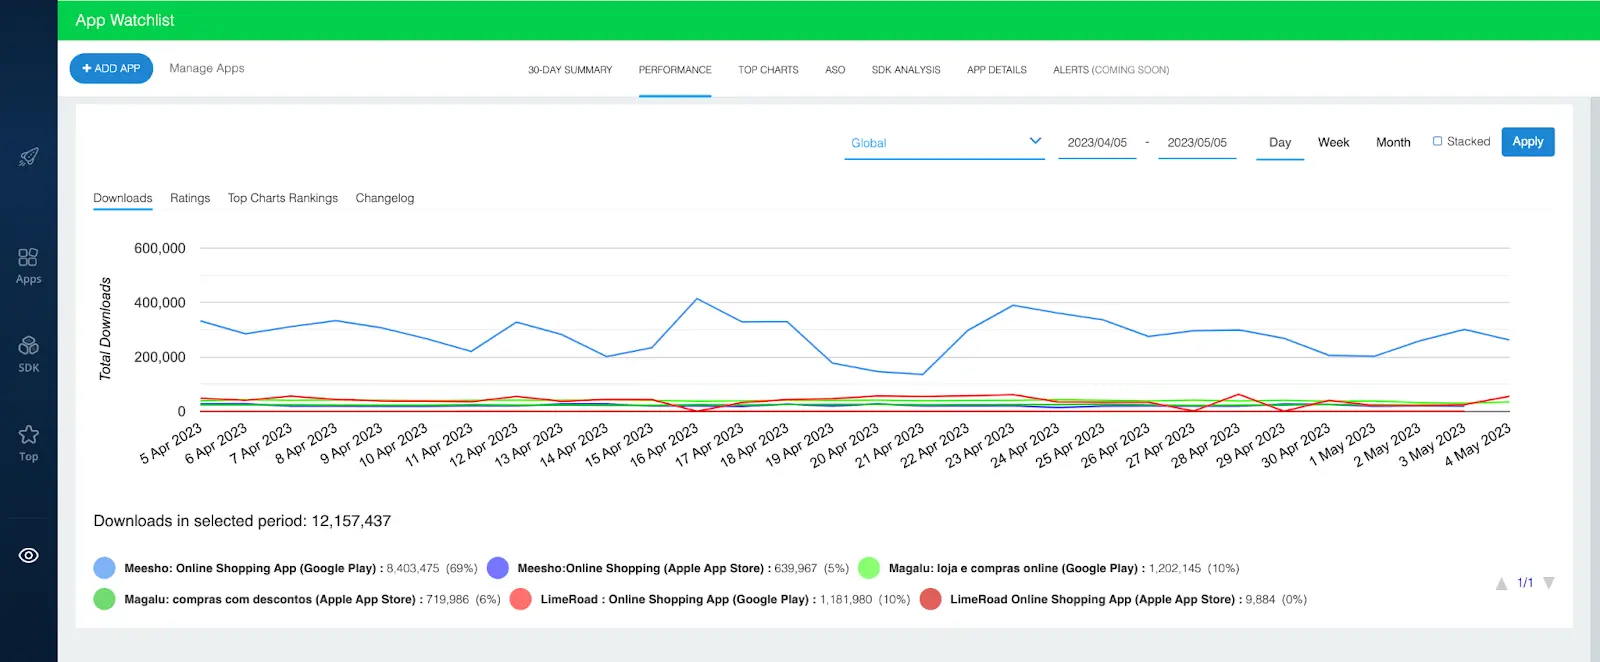
Task: Switch to the Top Charts tab
Action: (768, 70)
